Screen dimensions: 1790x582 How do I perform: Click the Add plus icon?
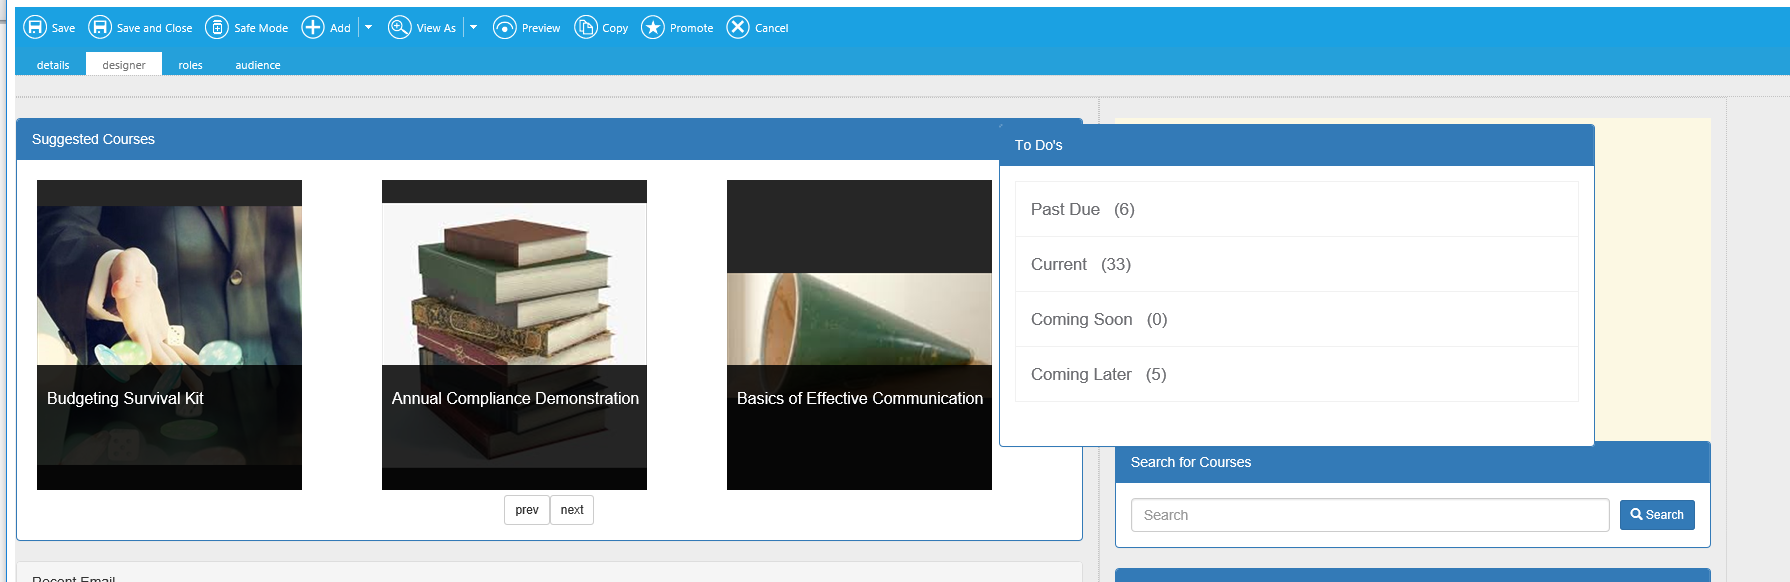tap(313, 27)
